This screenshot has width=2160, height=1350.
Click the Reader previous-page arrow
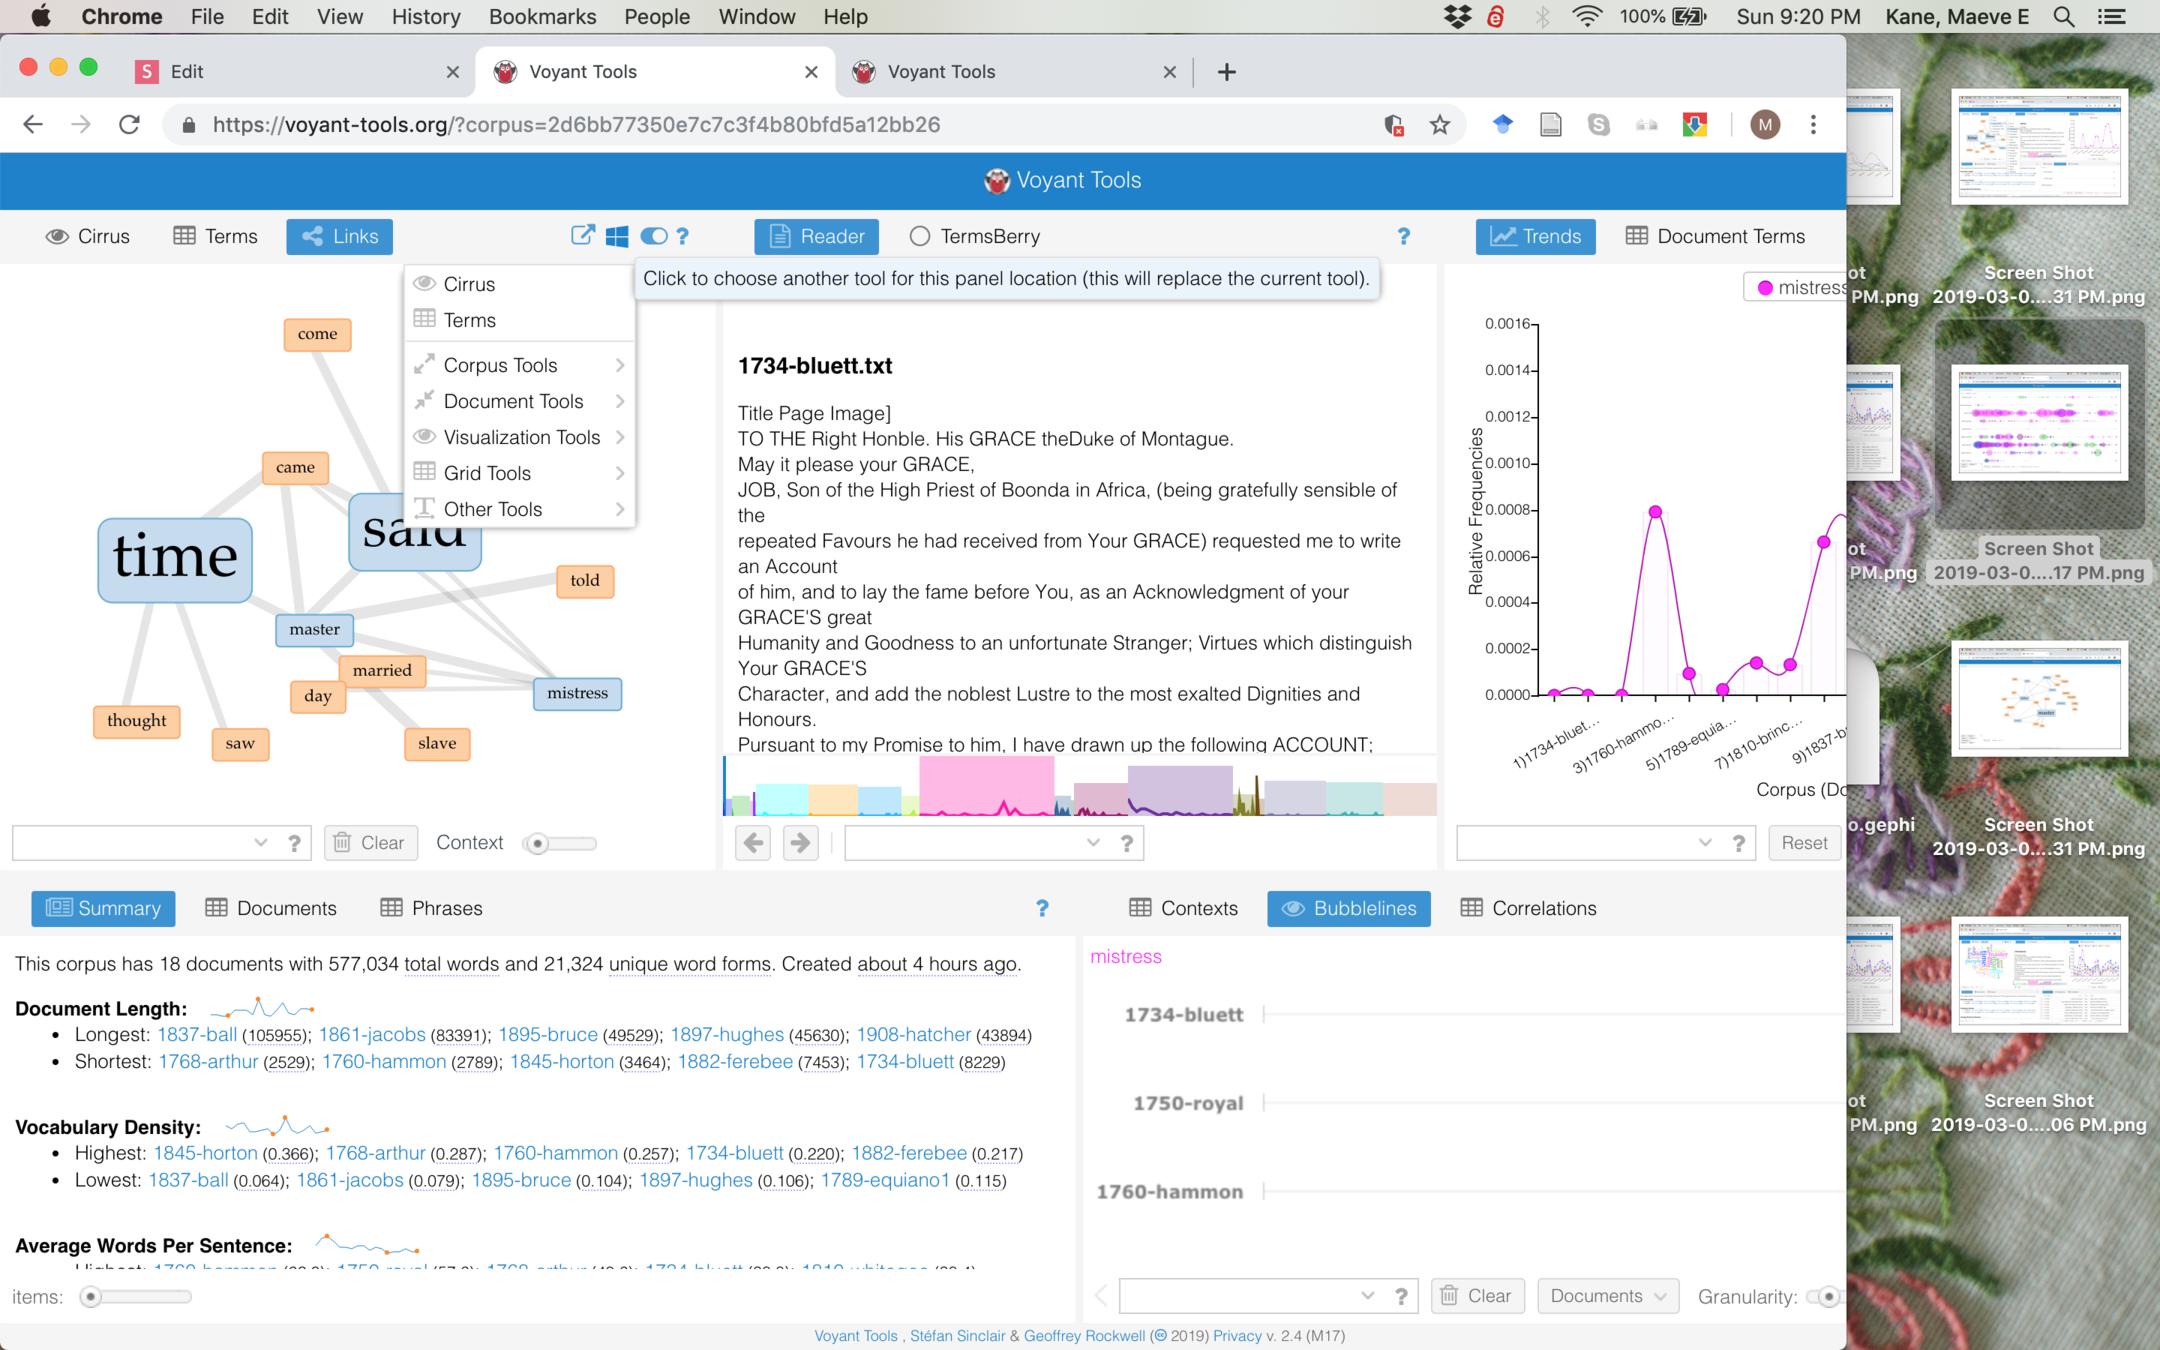[x=754, y=843]
